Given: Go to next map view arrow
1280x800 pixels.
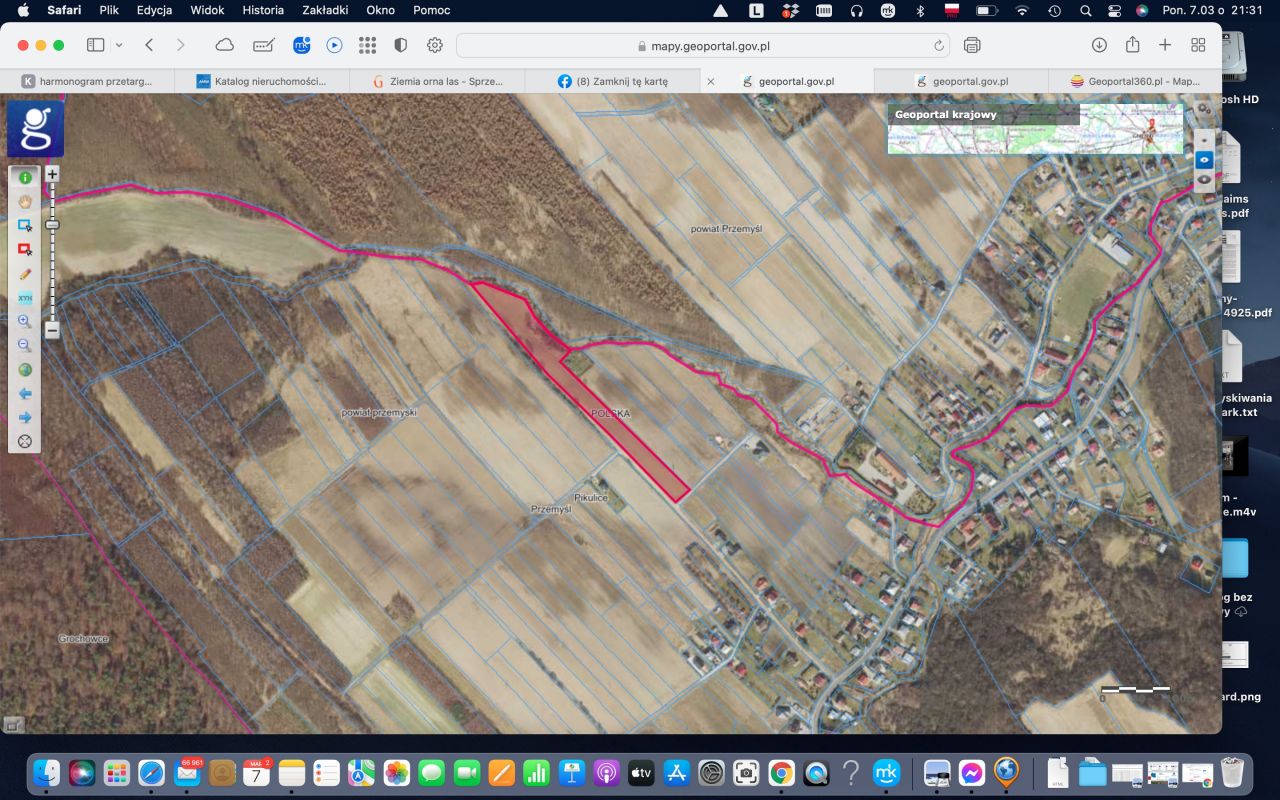Looking at the screenshot, I should (x=25, y=417).
